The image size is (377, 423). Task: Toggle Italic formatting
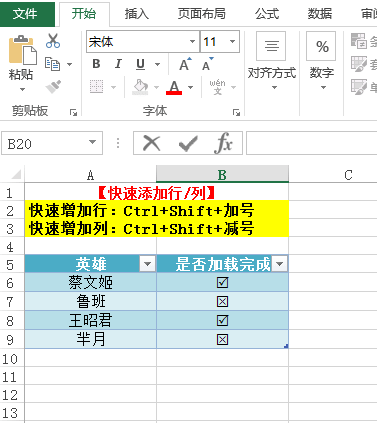coord(118,64)
